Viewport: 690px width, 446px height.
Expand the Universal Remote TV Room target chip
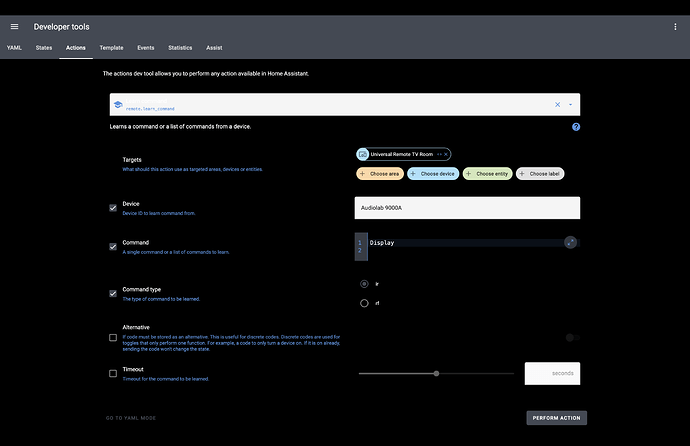pyautogui.click(x=435, y=154)
